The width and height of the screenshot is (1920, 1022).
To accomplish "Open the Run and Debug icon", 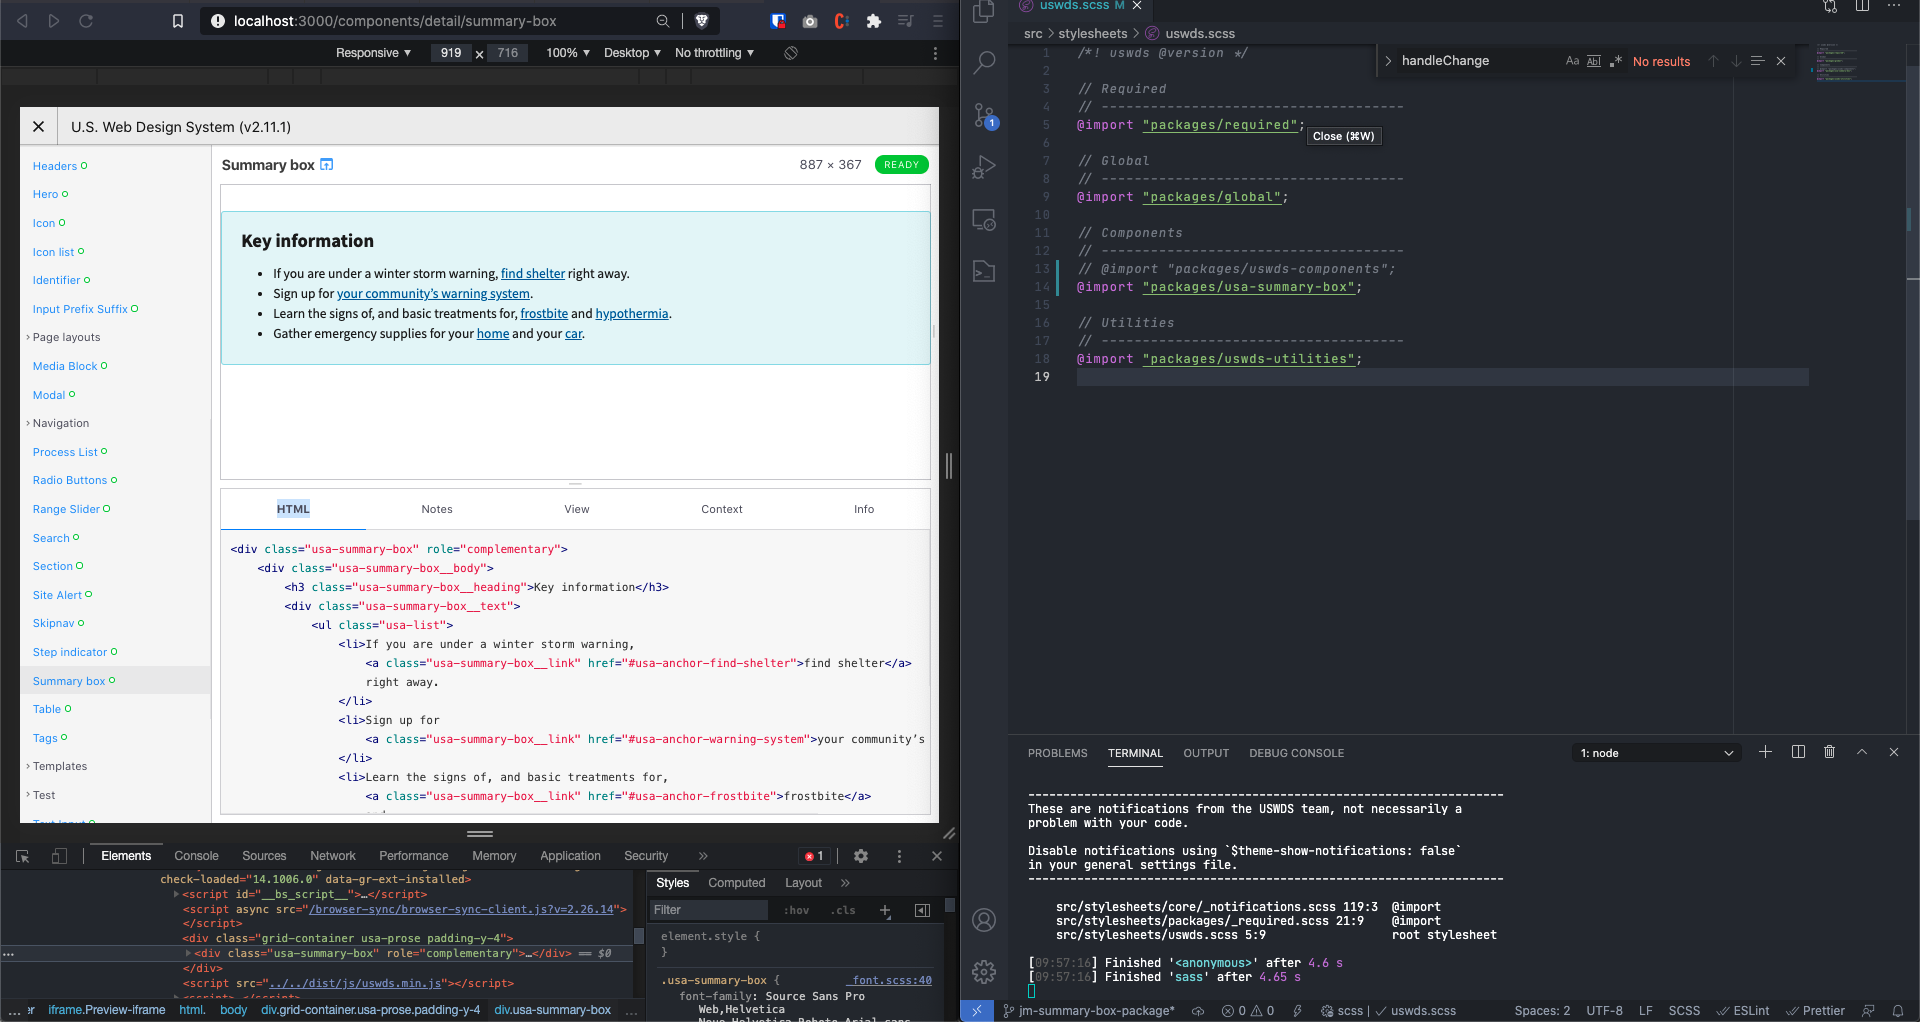I will point(984,167).
